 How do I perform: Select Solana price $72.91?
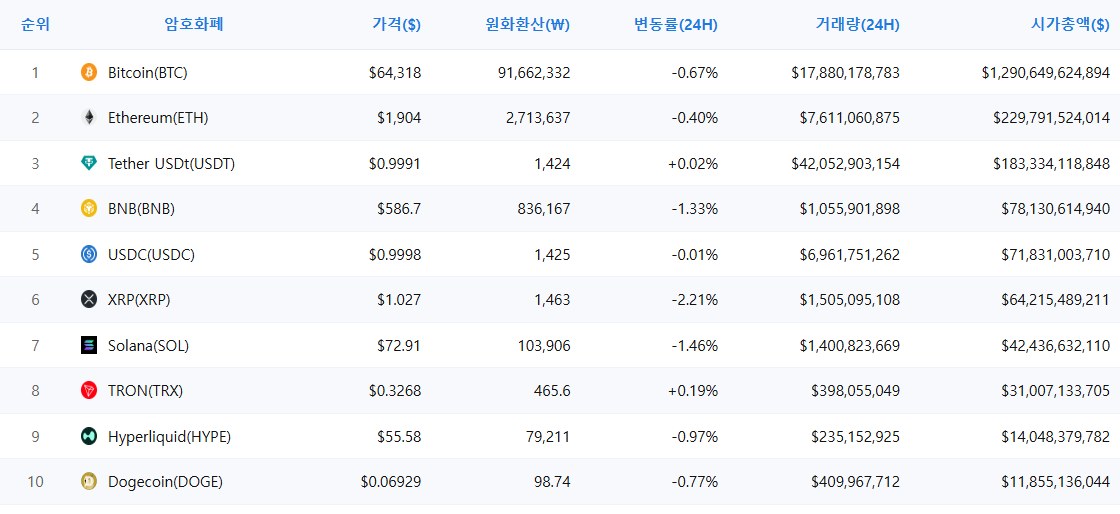coord(399,346)
